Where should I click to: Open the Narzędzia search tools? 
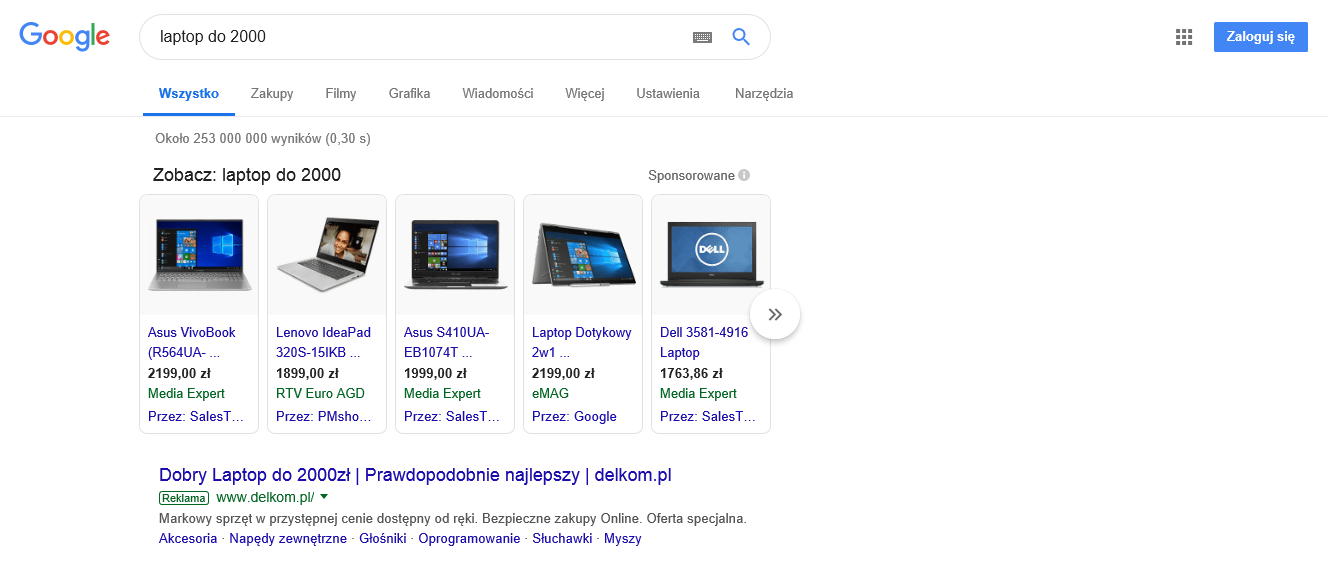click(763, 94)
